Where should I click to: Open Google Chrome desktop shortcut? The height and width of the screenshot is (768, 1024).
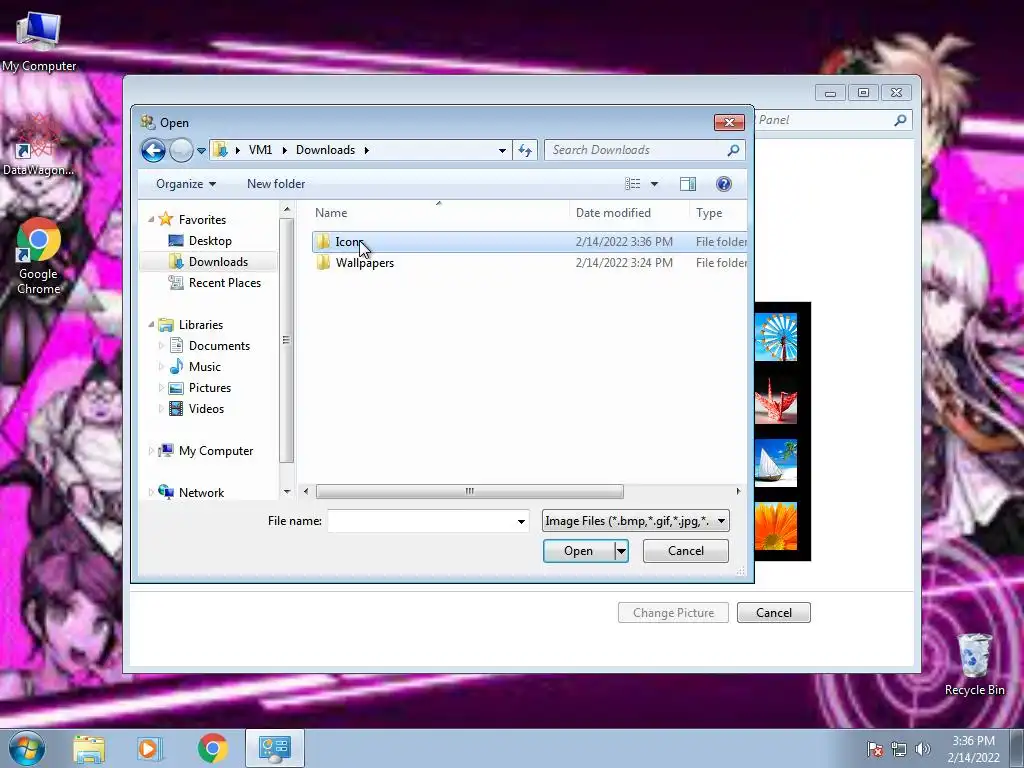coord(39,257)
